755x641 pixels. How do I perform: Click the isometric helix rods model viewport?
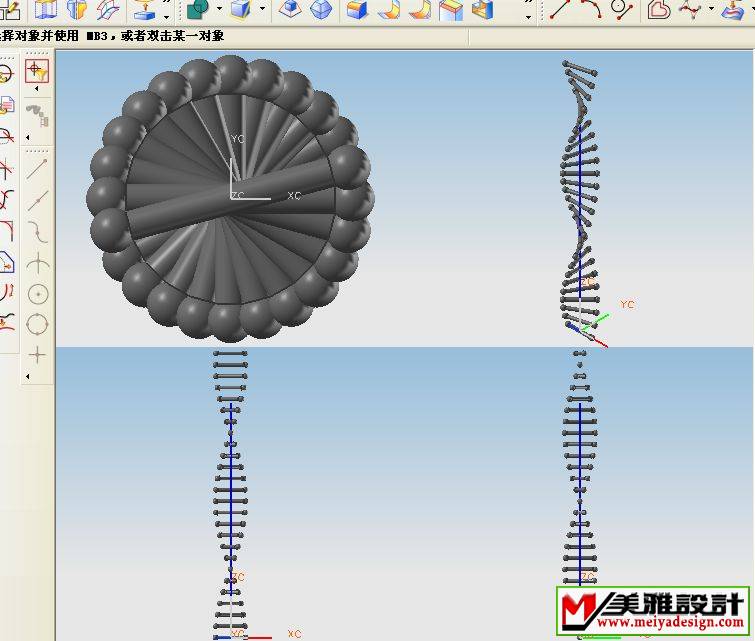coord(580,196)
